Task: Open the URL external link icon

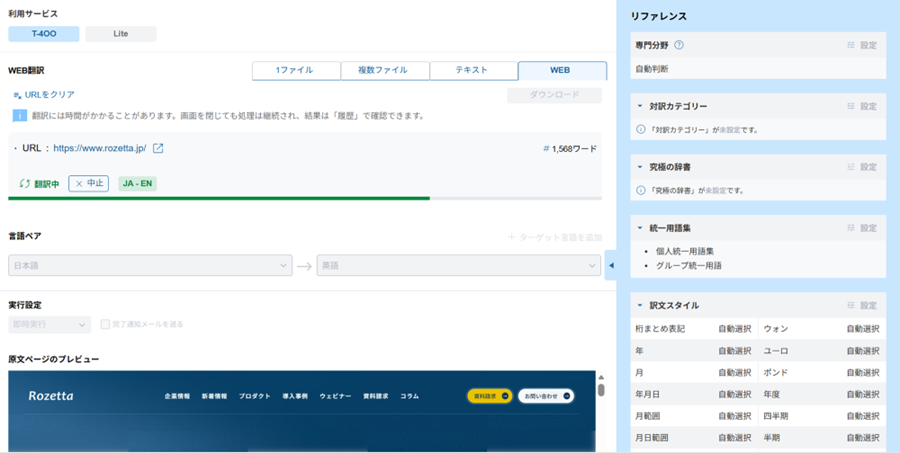Action: click(x=158, y=148)
